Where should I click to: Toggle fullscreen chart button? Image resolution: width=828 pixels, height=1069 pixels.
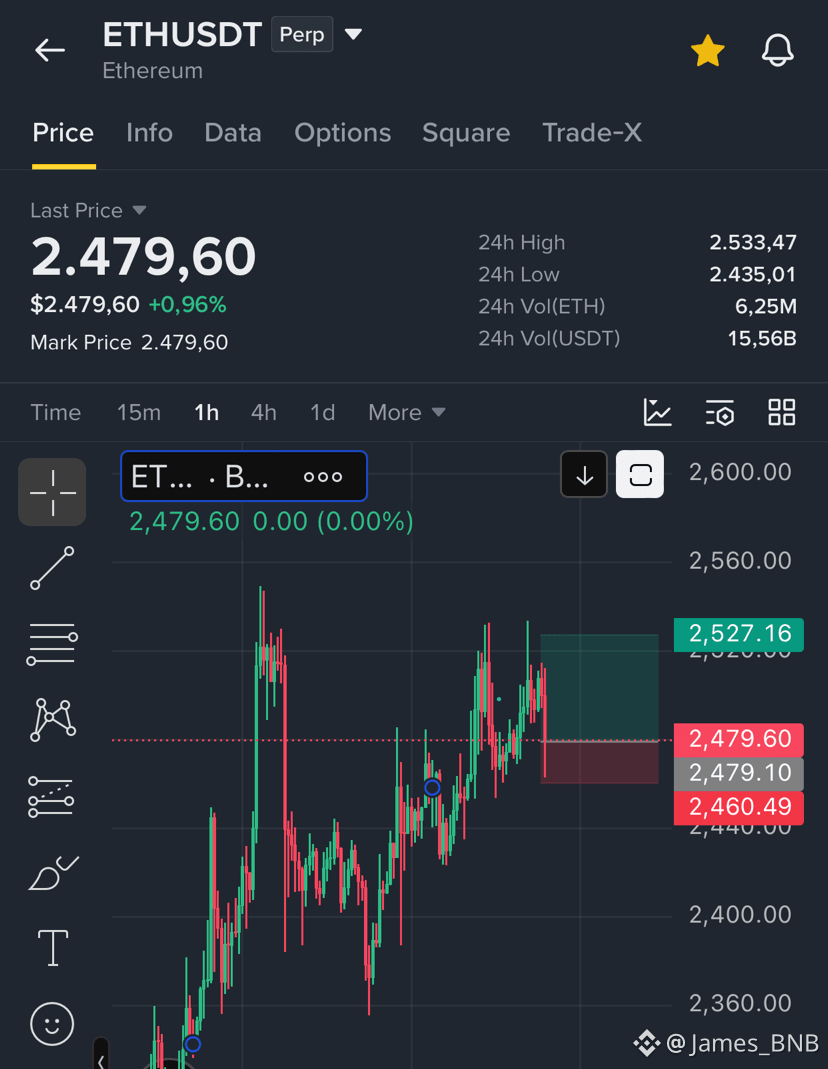click(640, 475)
